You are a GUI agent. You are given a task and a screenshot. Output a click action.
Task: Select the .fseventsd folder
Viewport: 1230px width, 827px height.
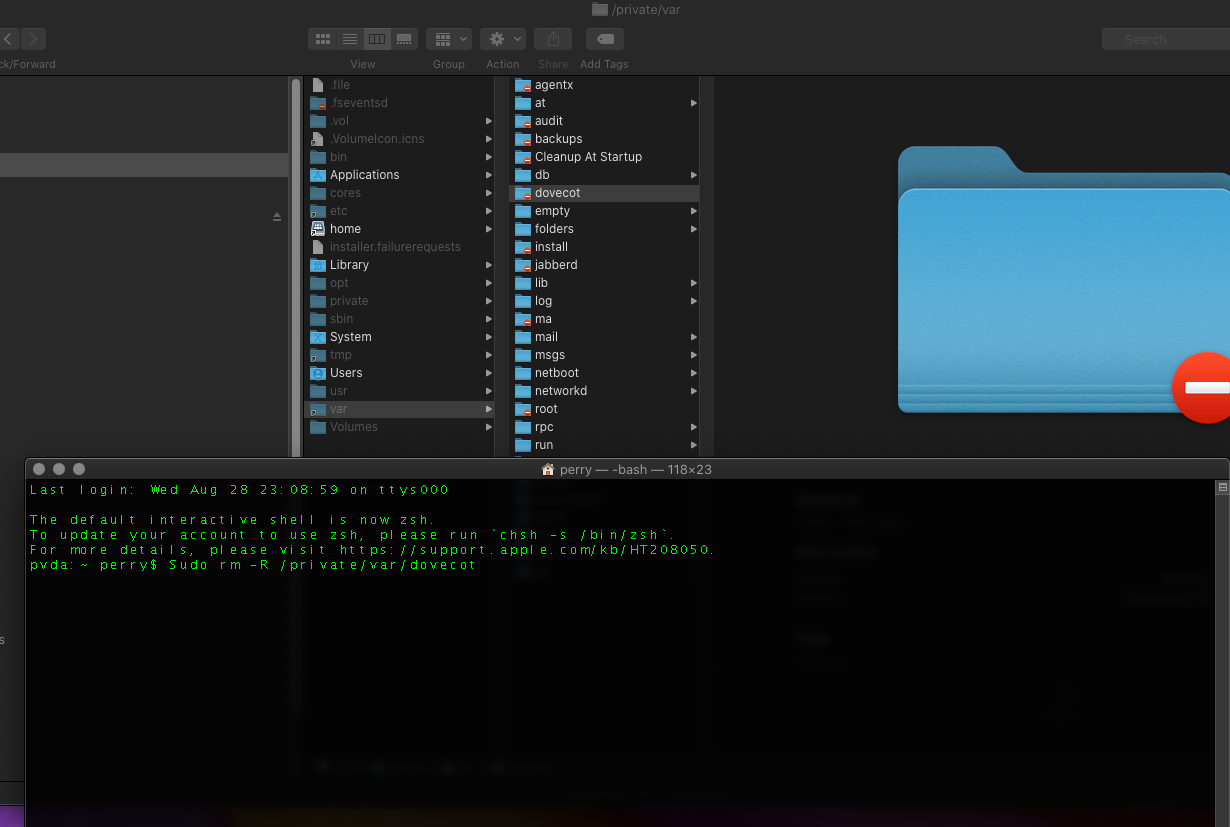400,103
